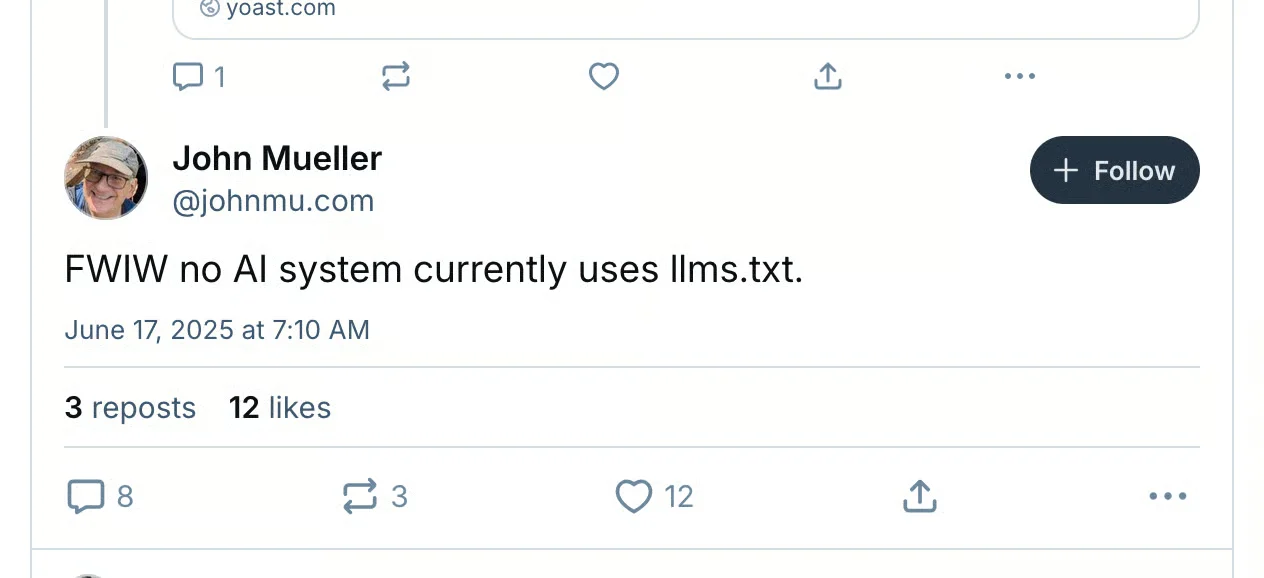Open the post timestamp permalink
This screenshot has width=1264, height=578.
point(217,329)
